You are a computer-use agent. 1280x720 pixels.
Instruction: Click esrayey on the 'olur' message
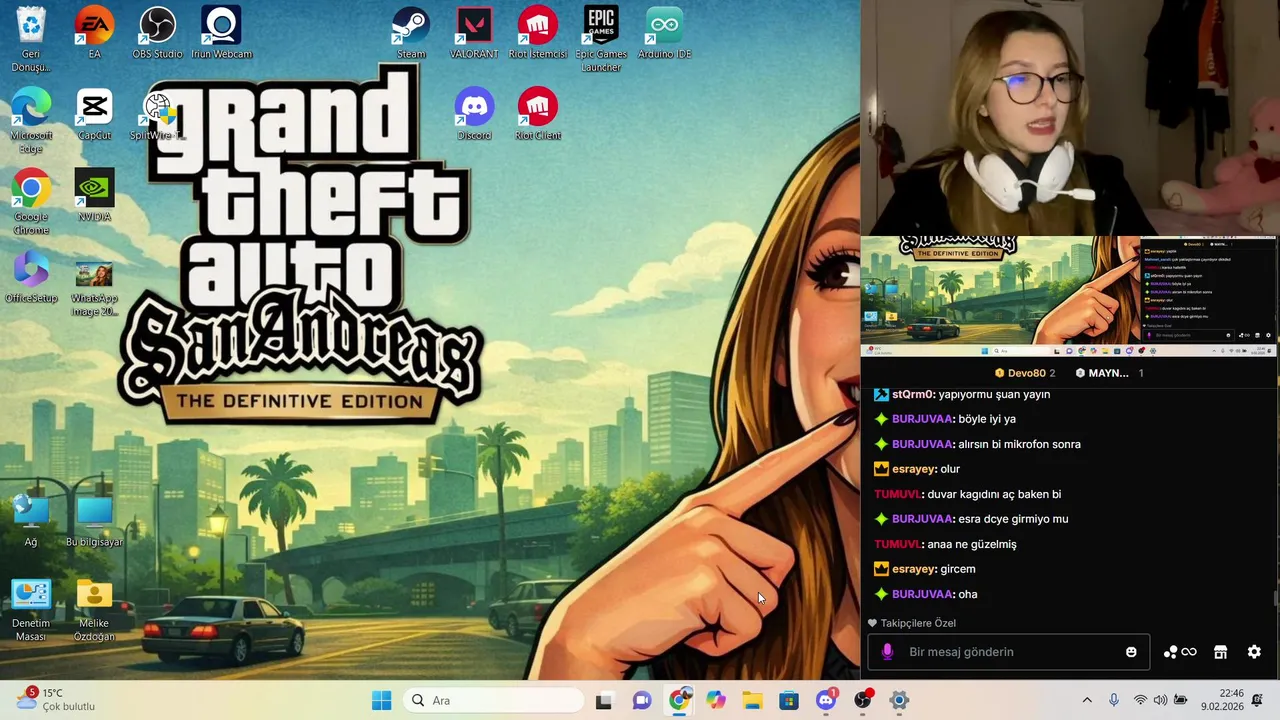pyautogui.click(x=914, y=469)
